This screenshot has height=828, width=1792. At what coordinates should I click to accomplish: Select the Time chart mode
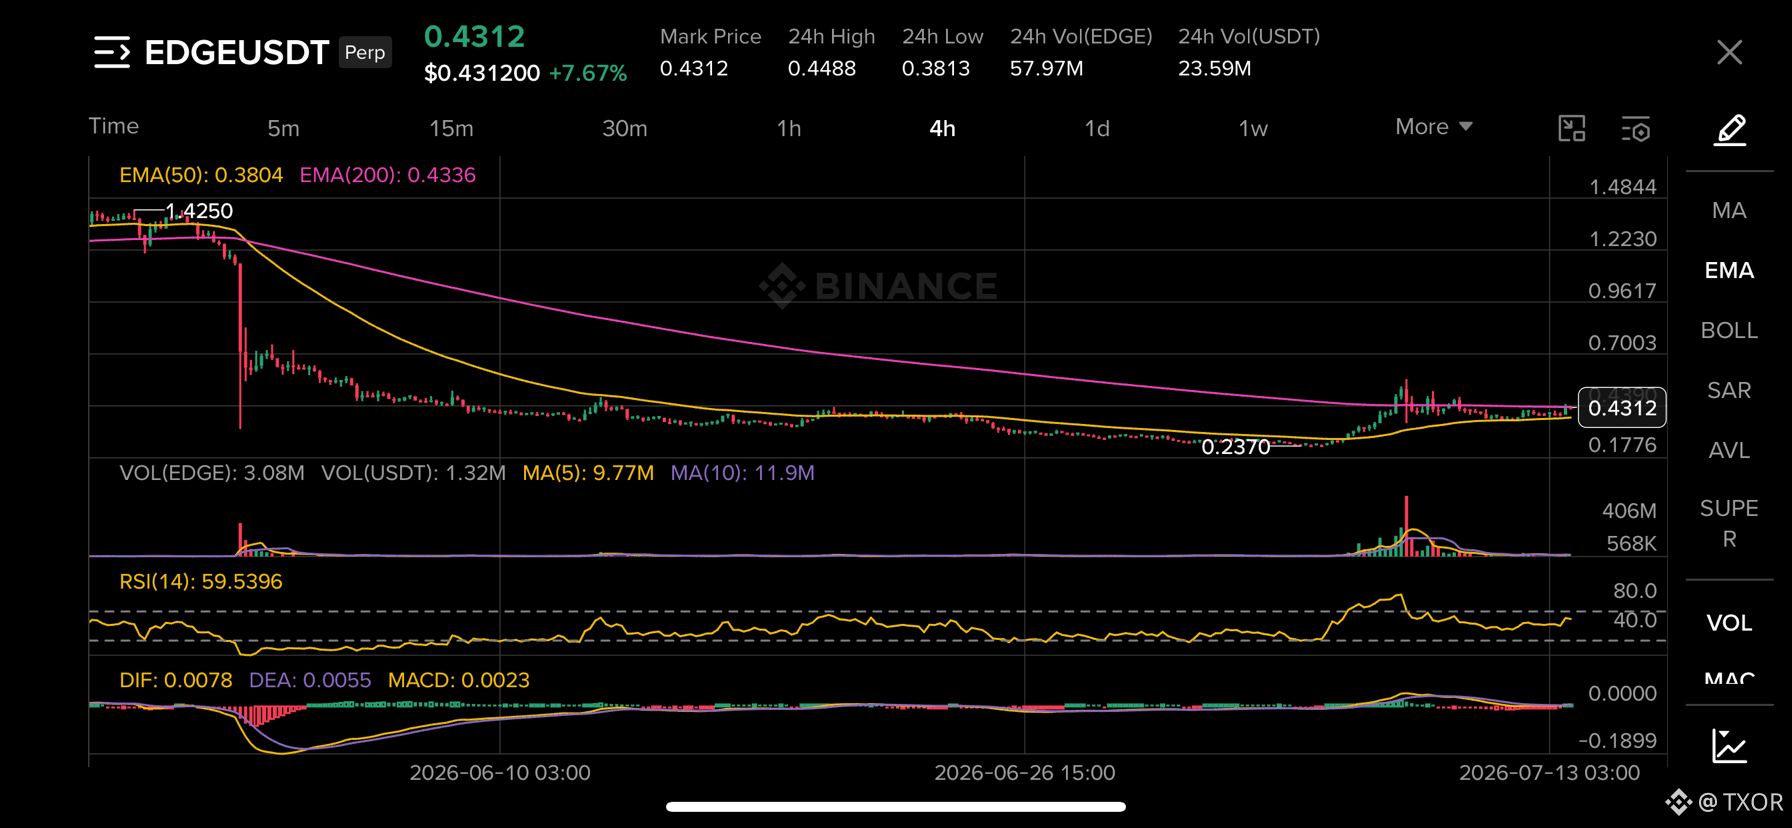tap(114, 126)
